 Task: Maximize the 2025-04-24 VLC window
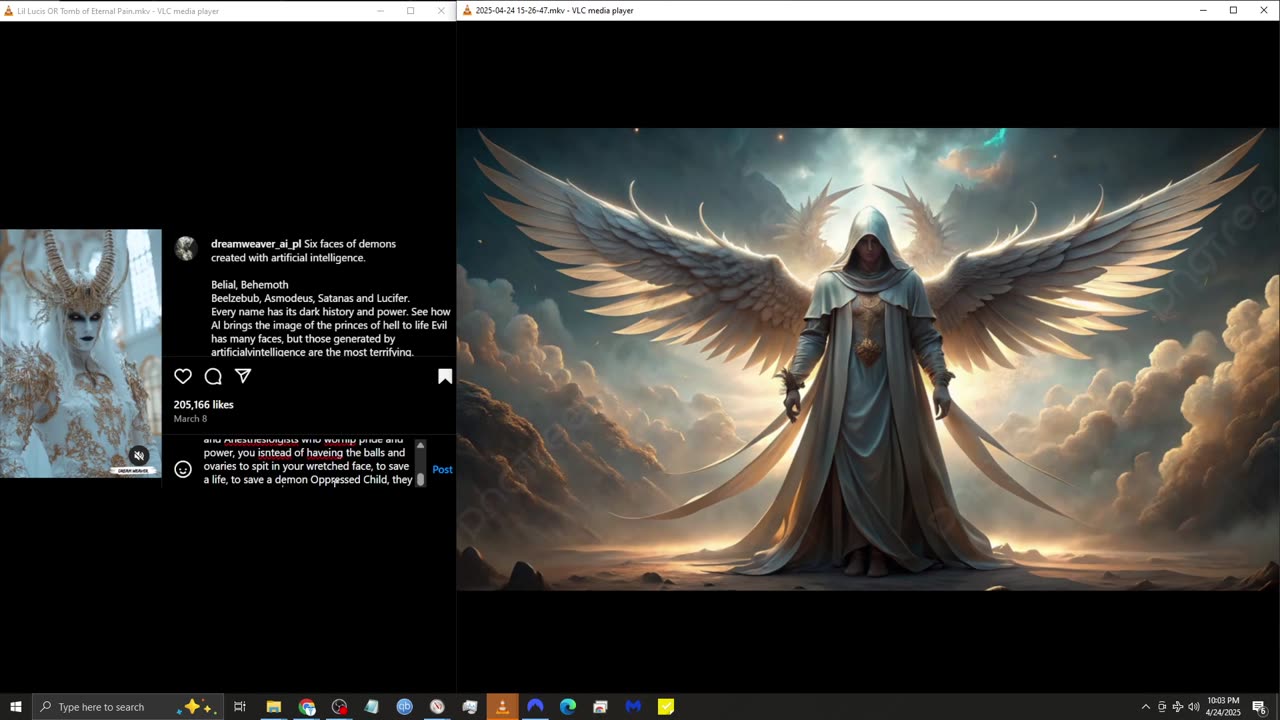coord(1233,10)
